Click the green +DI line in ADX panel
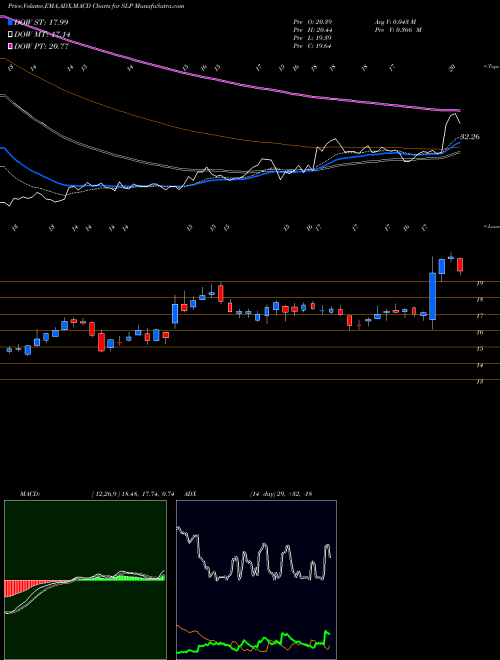500x660 pixels. click(253, 644)
